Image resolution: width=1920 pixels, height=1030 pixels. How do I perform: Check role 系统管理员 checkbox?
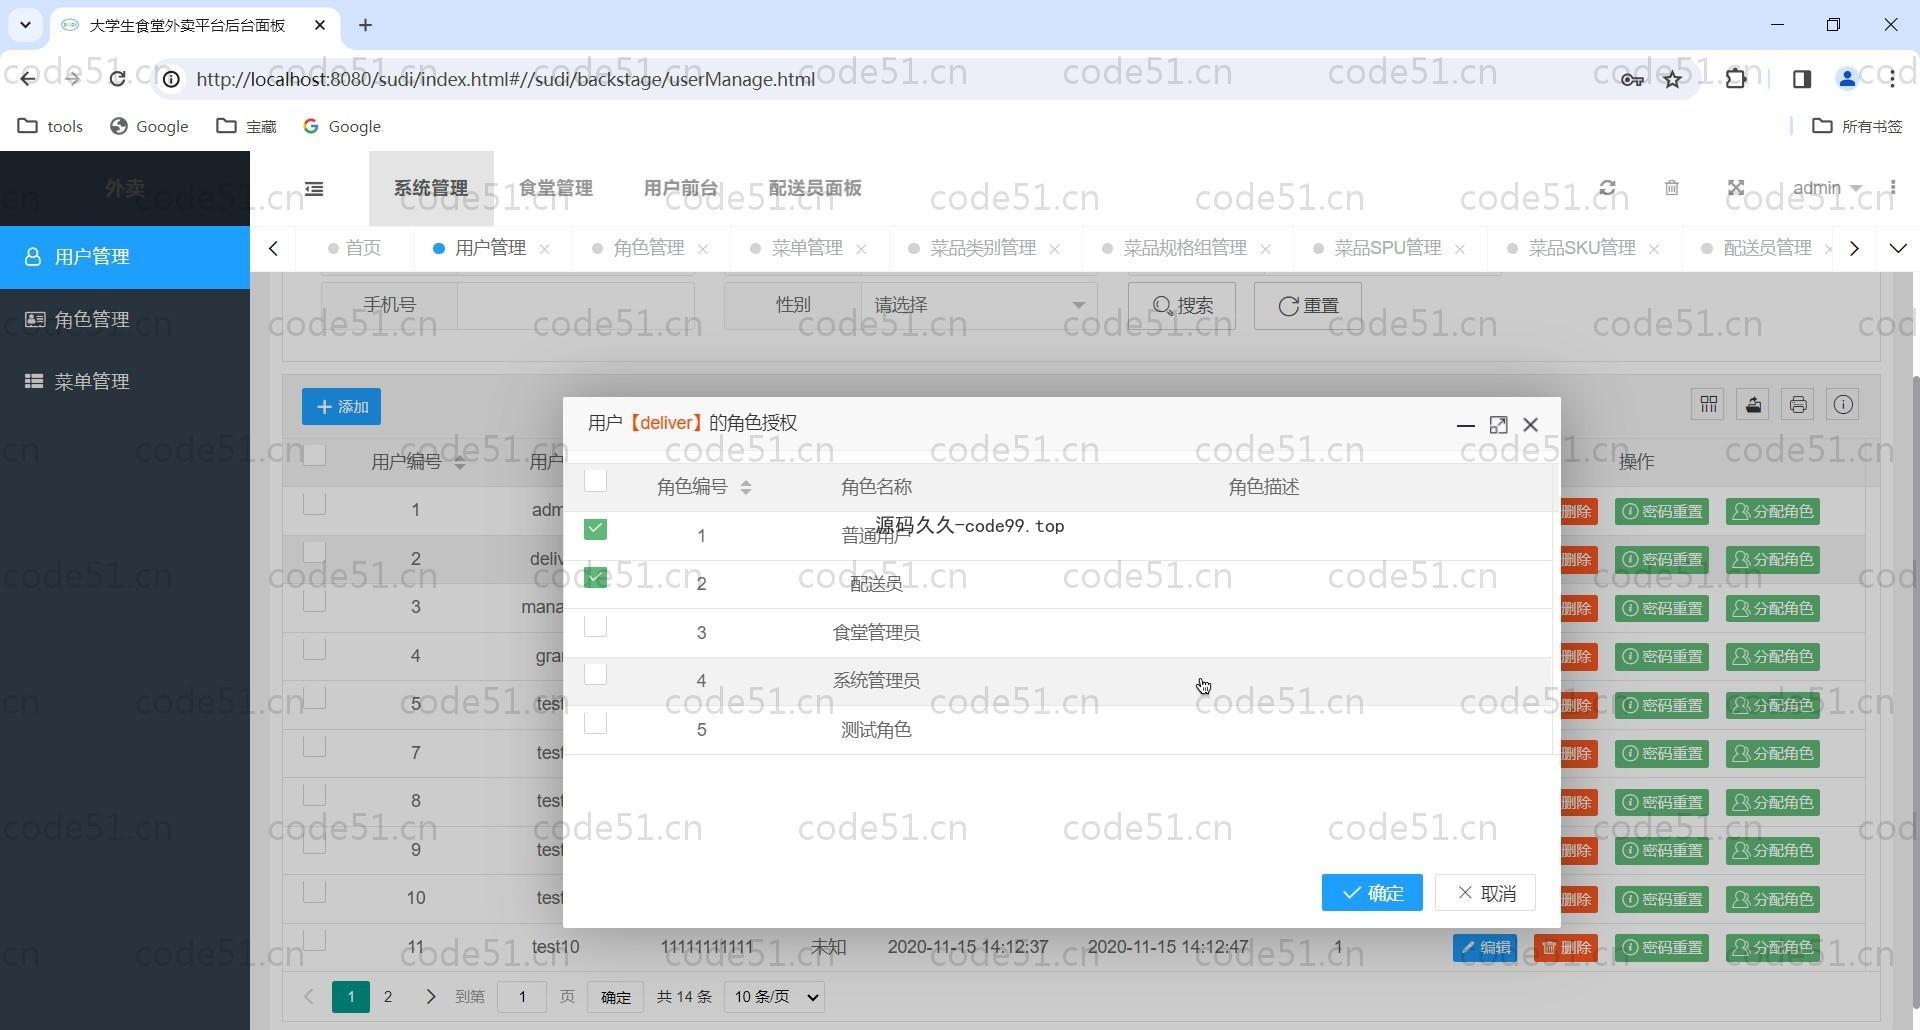(595, 674)
